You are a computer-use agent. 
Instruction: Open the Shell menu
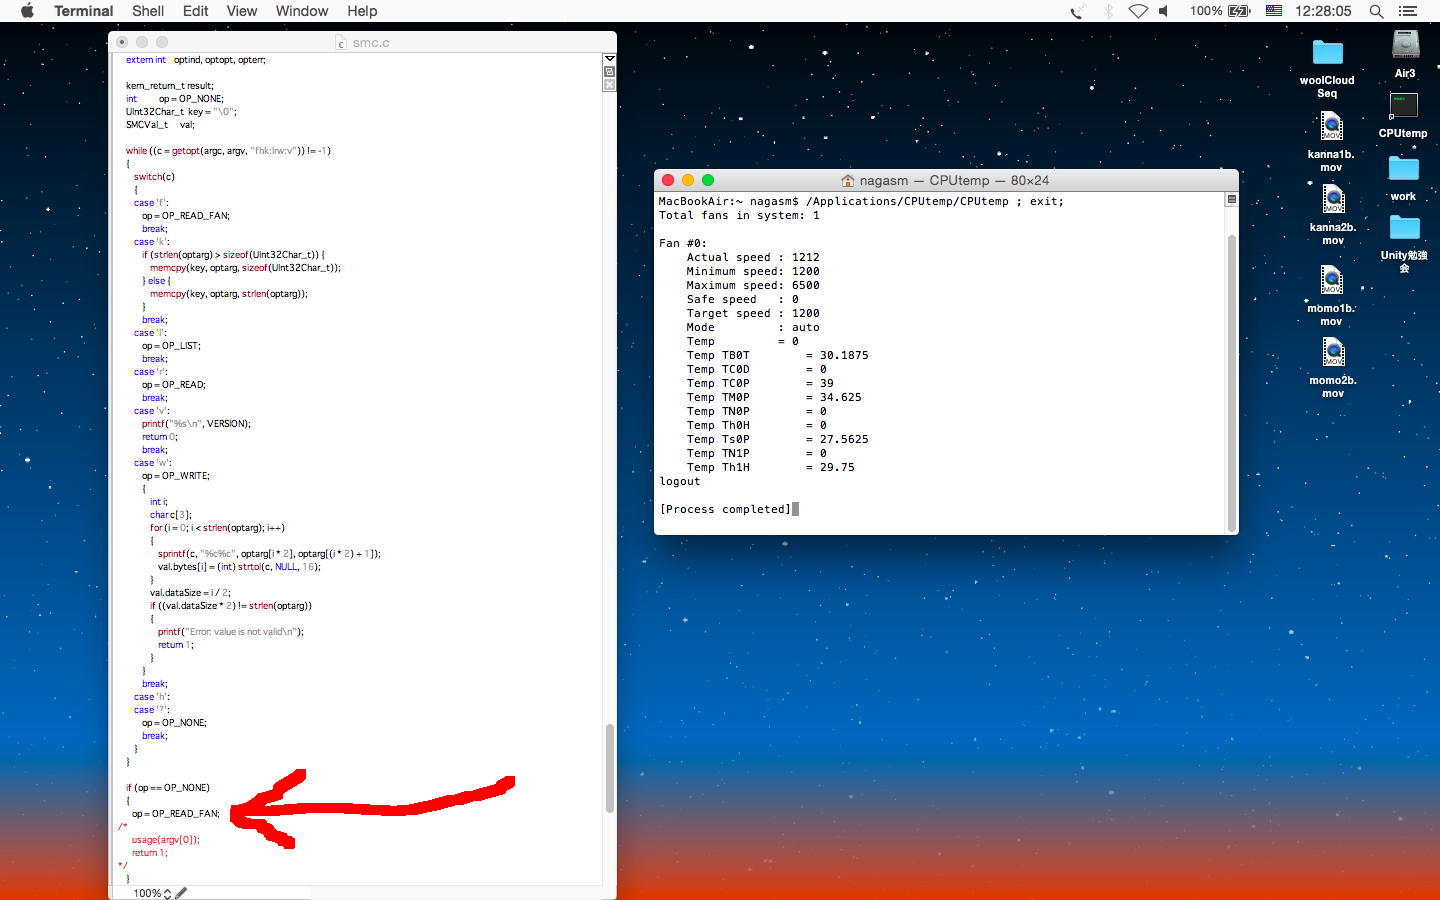(148, 11)
